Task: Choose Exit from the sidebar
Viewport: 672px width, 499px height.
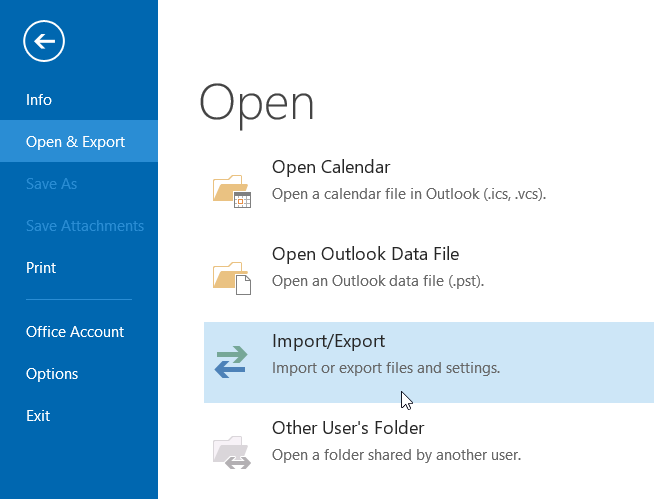Action: 38,416
